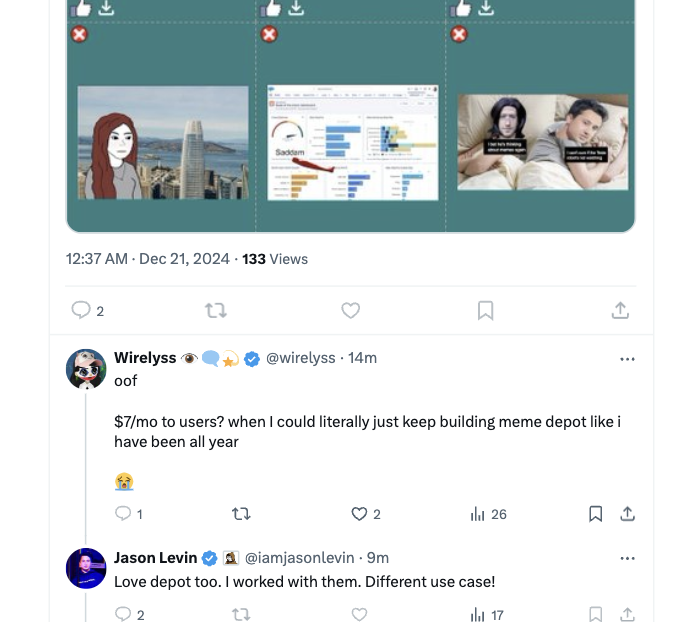
Task: Share the Wirelyss reply
Action: 627,514
